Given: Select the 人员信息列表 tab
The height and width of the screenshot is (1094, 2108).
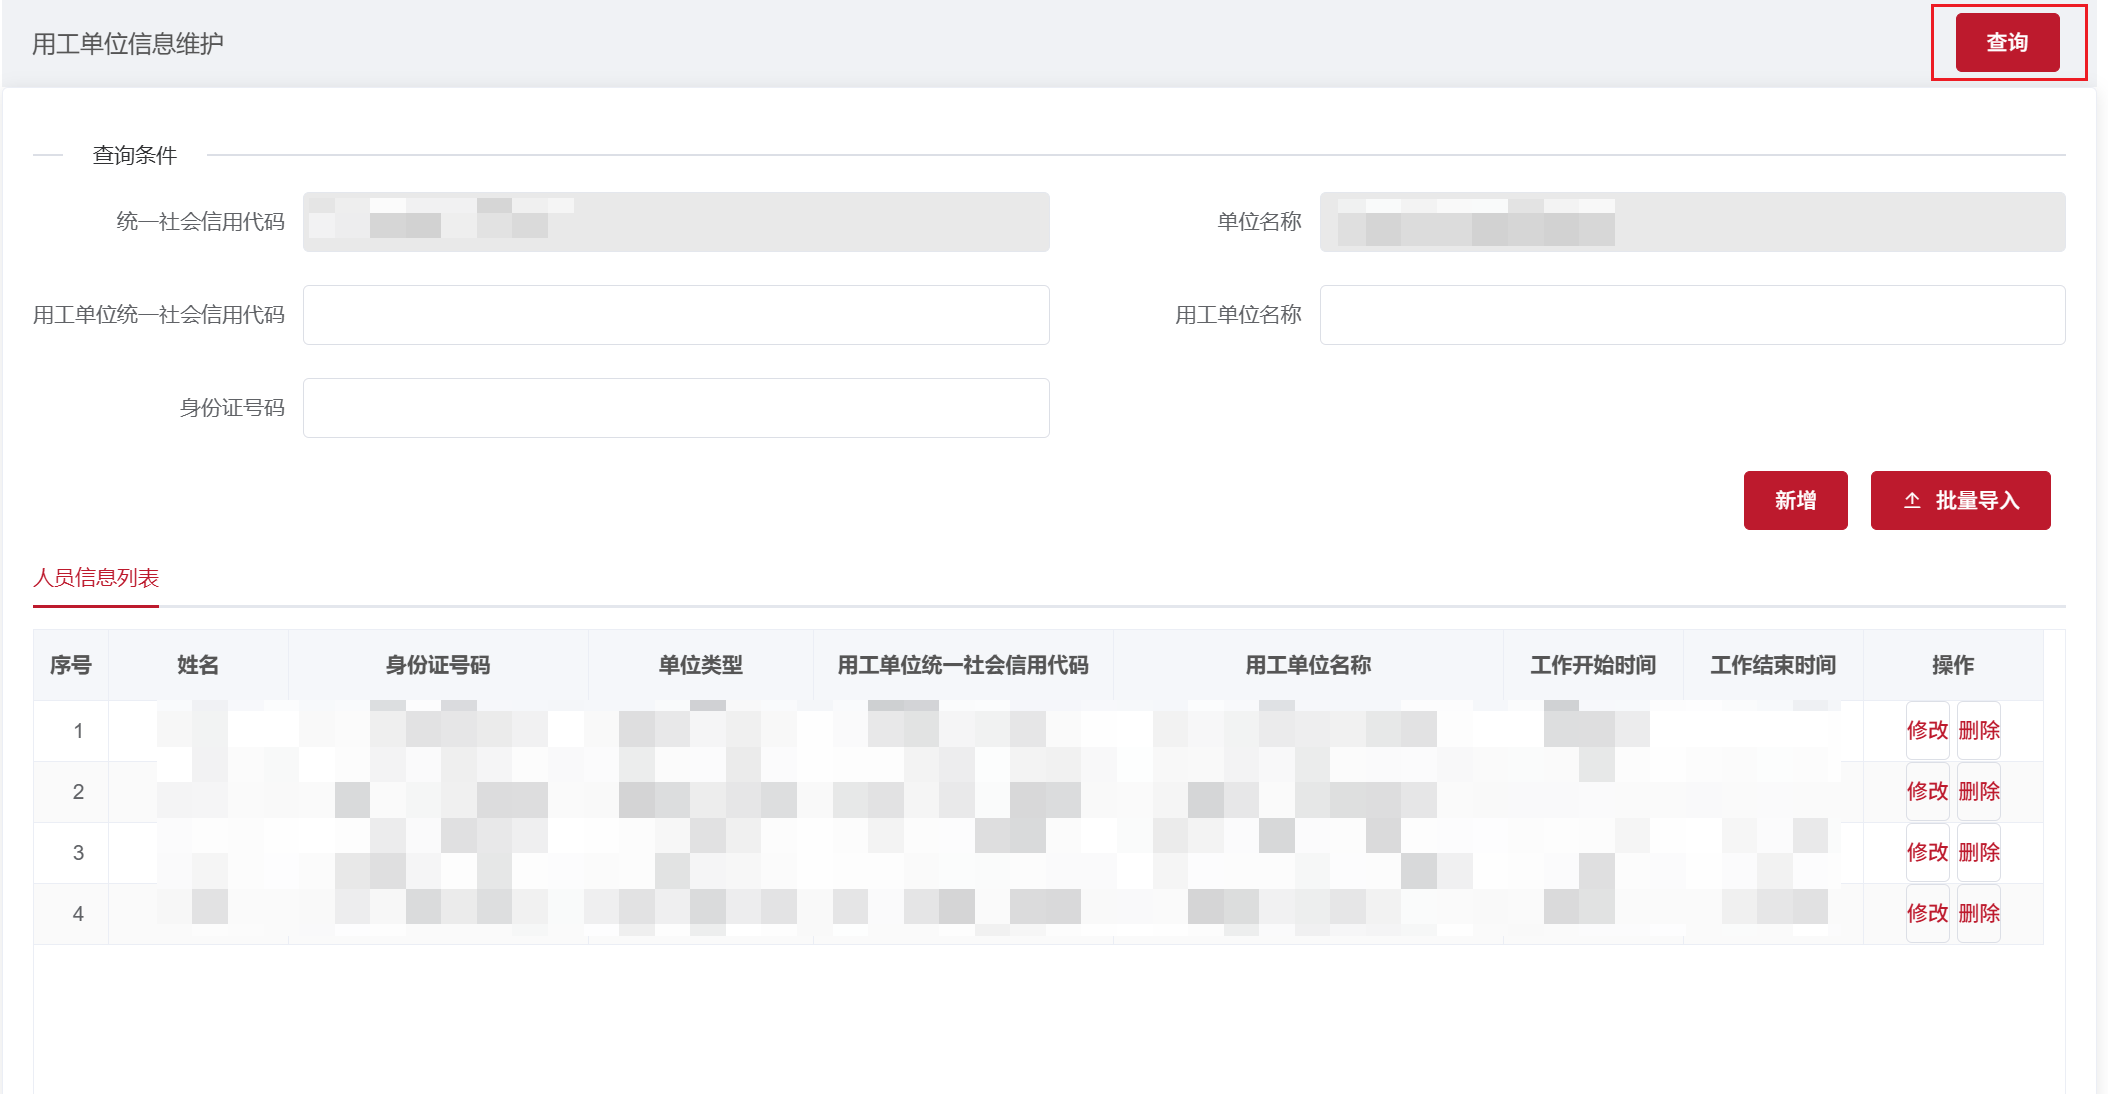Looking at the screenshot, I should tap(96, 578).
